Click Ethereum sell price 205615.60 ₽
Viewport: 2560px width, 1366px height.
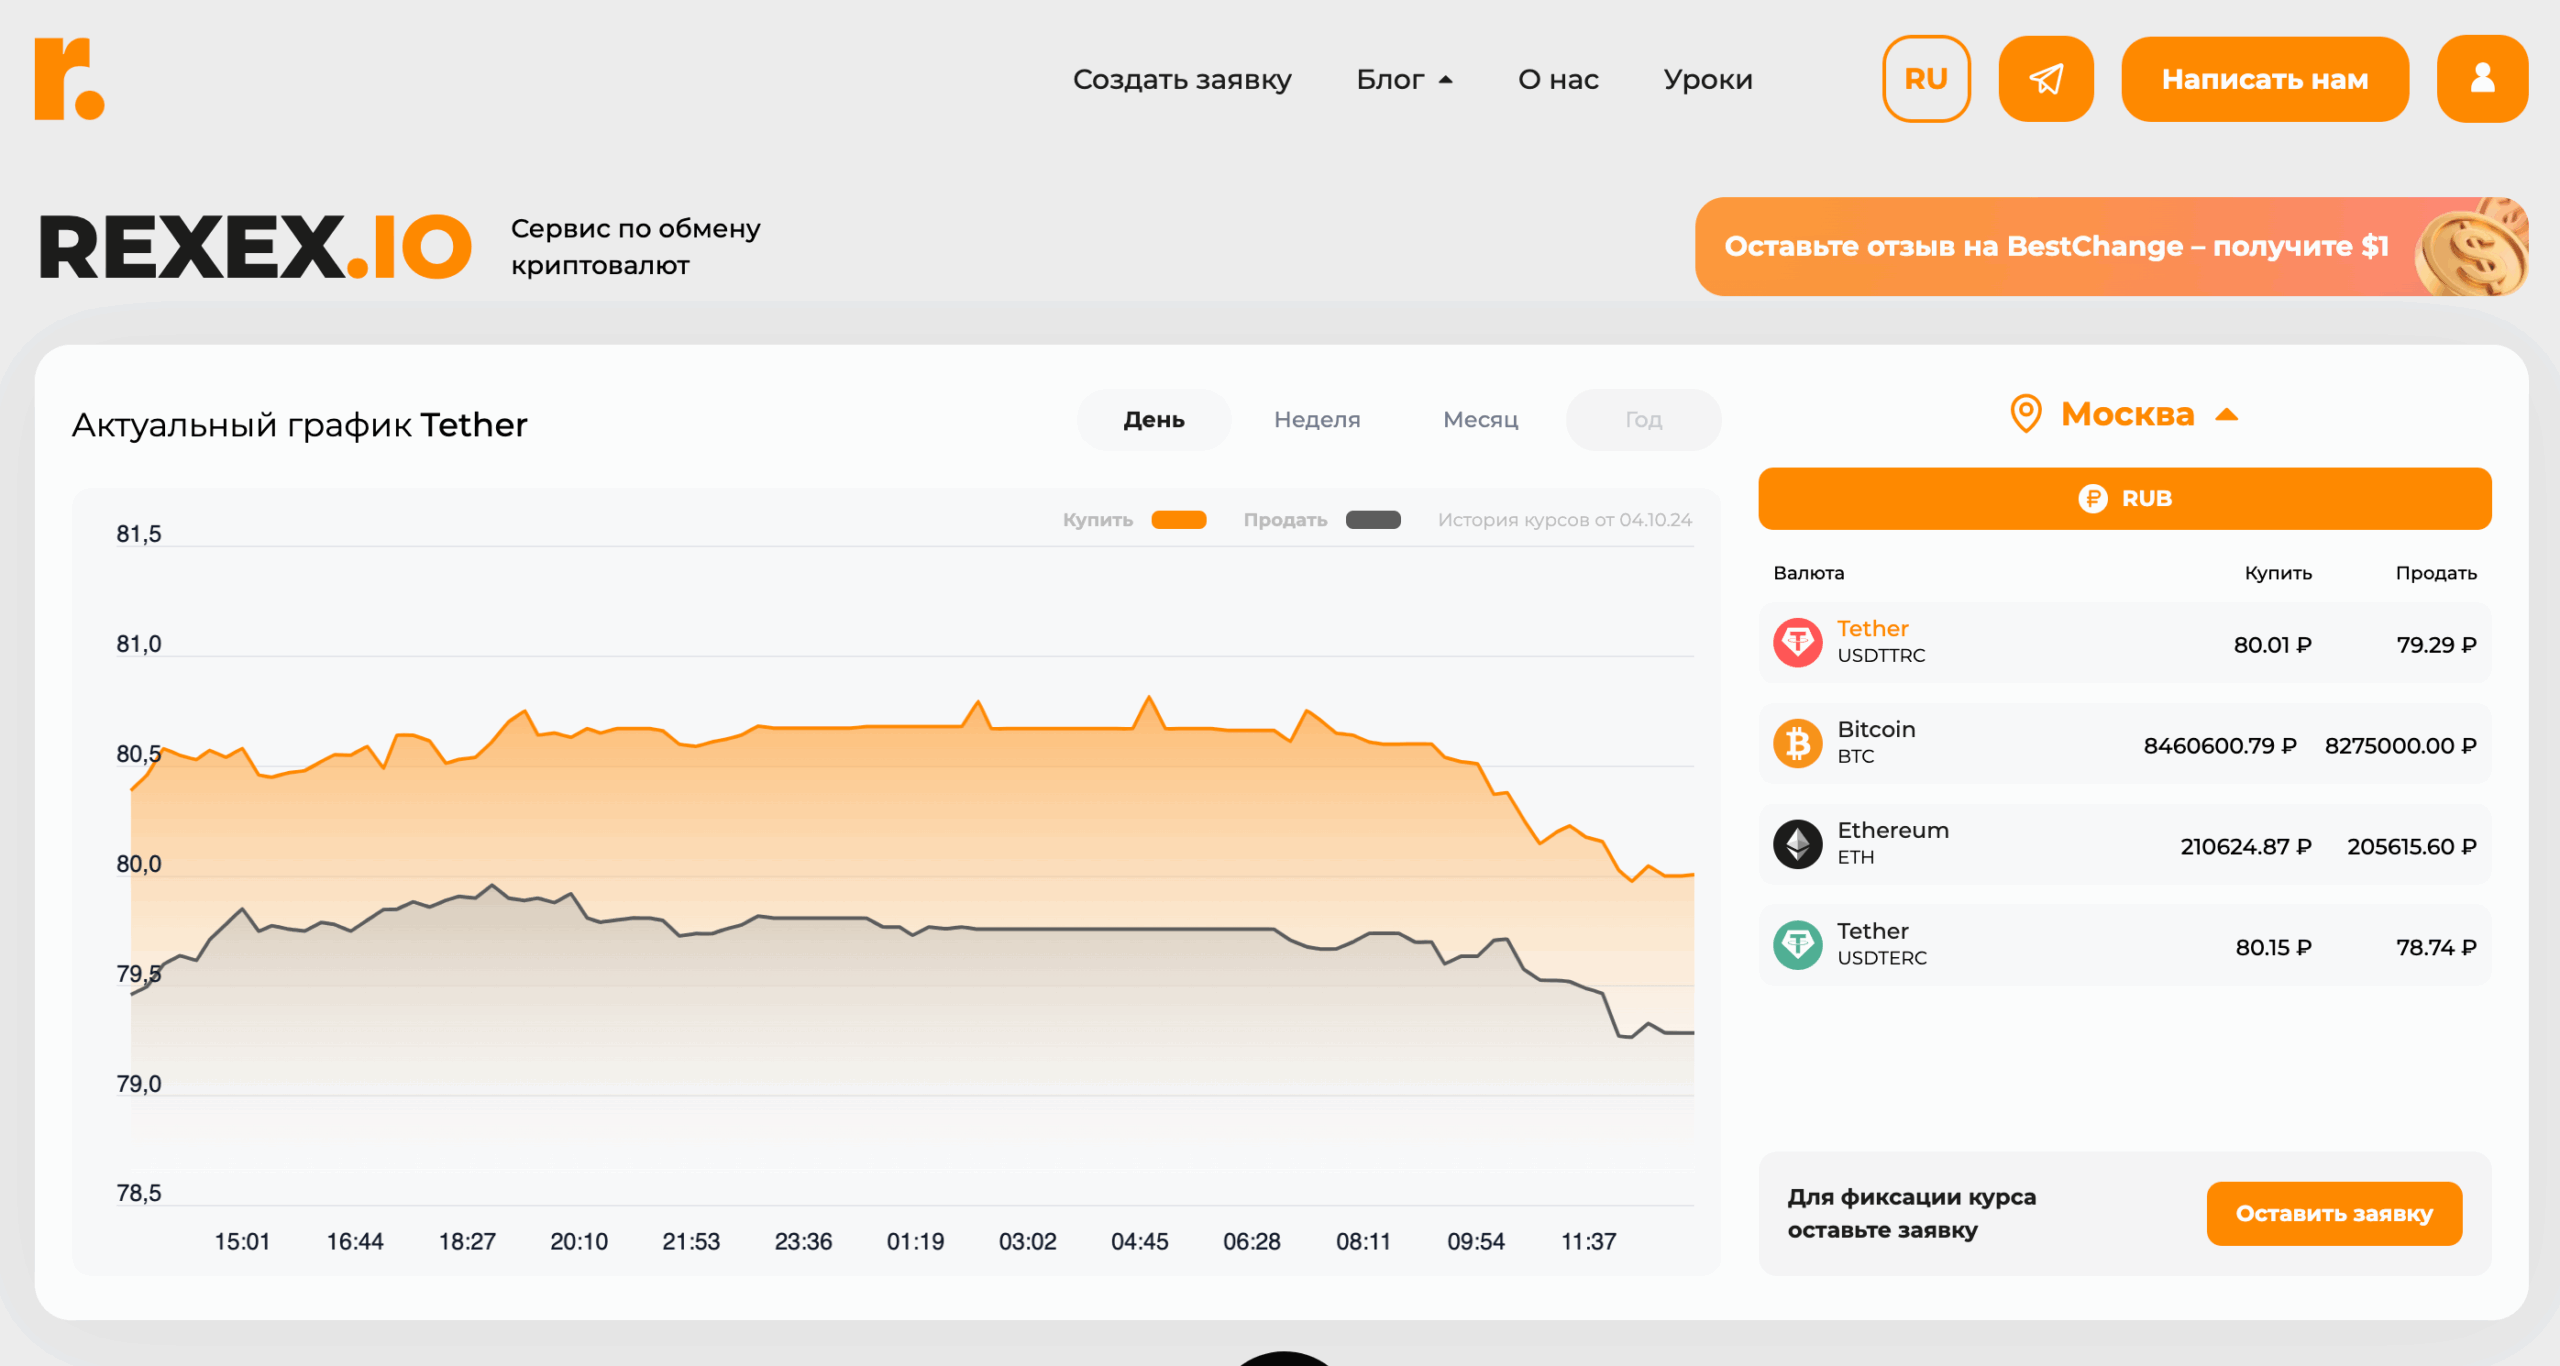(x=2412, y=847)
